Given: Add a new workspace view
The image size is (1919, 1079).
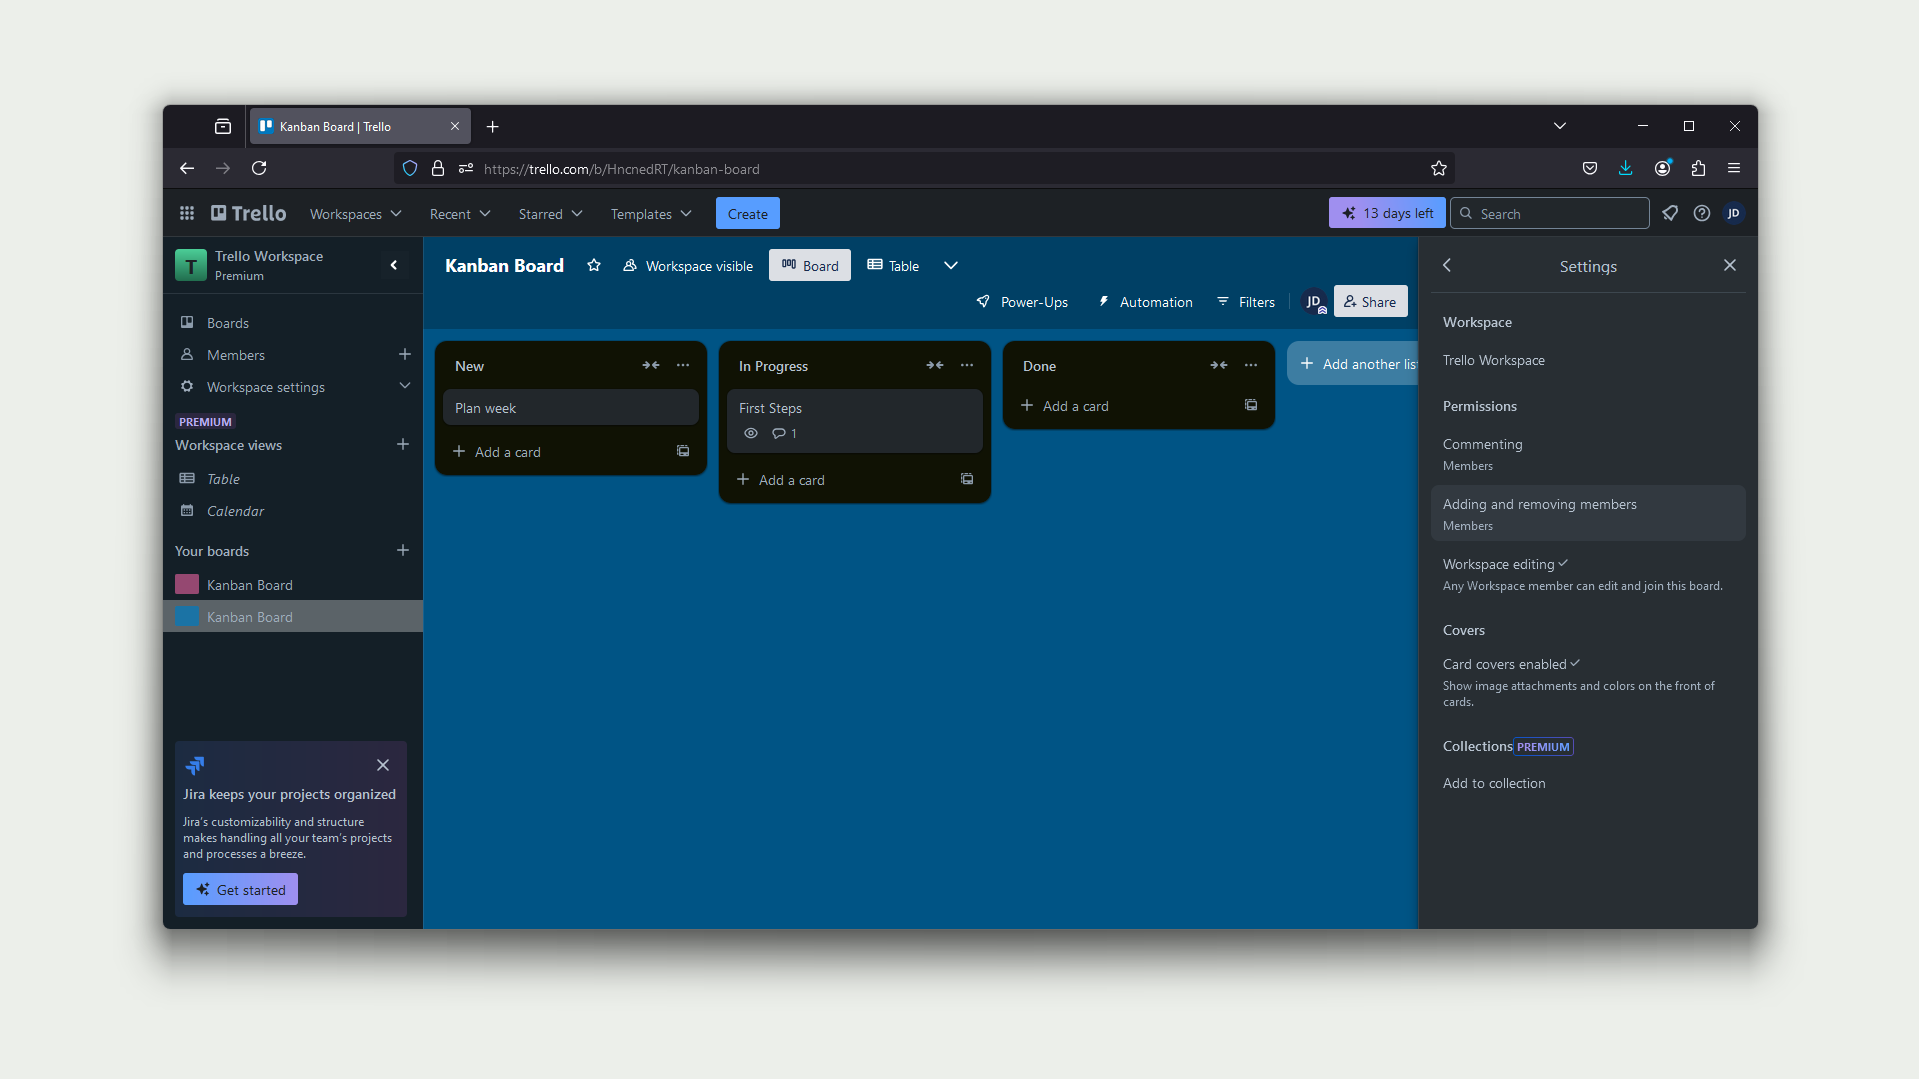Looking at the screenshot, I should 403,444.
